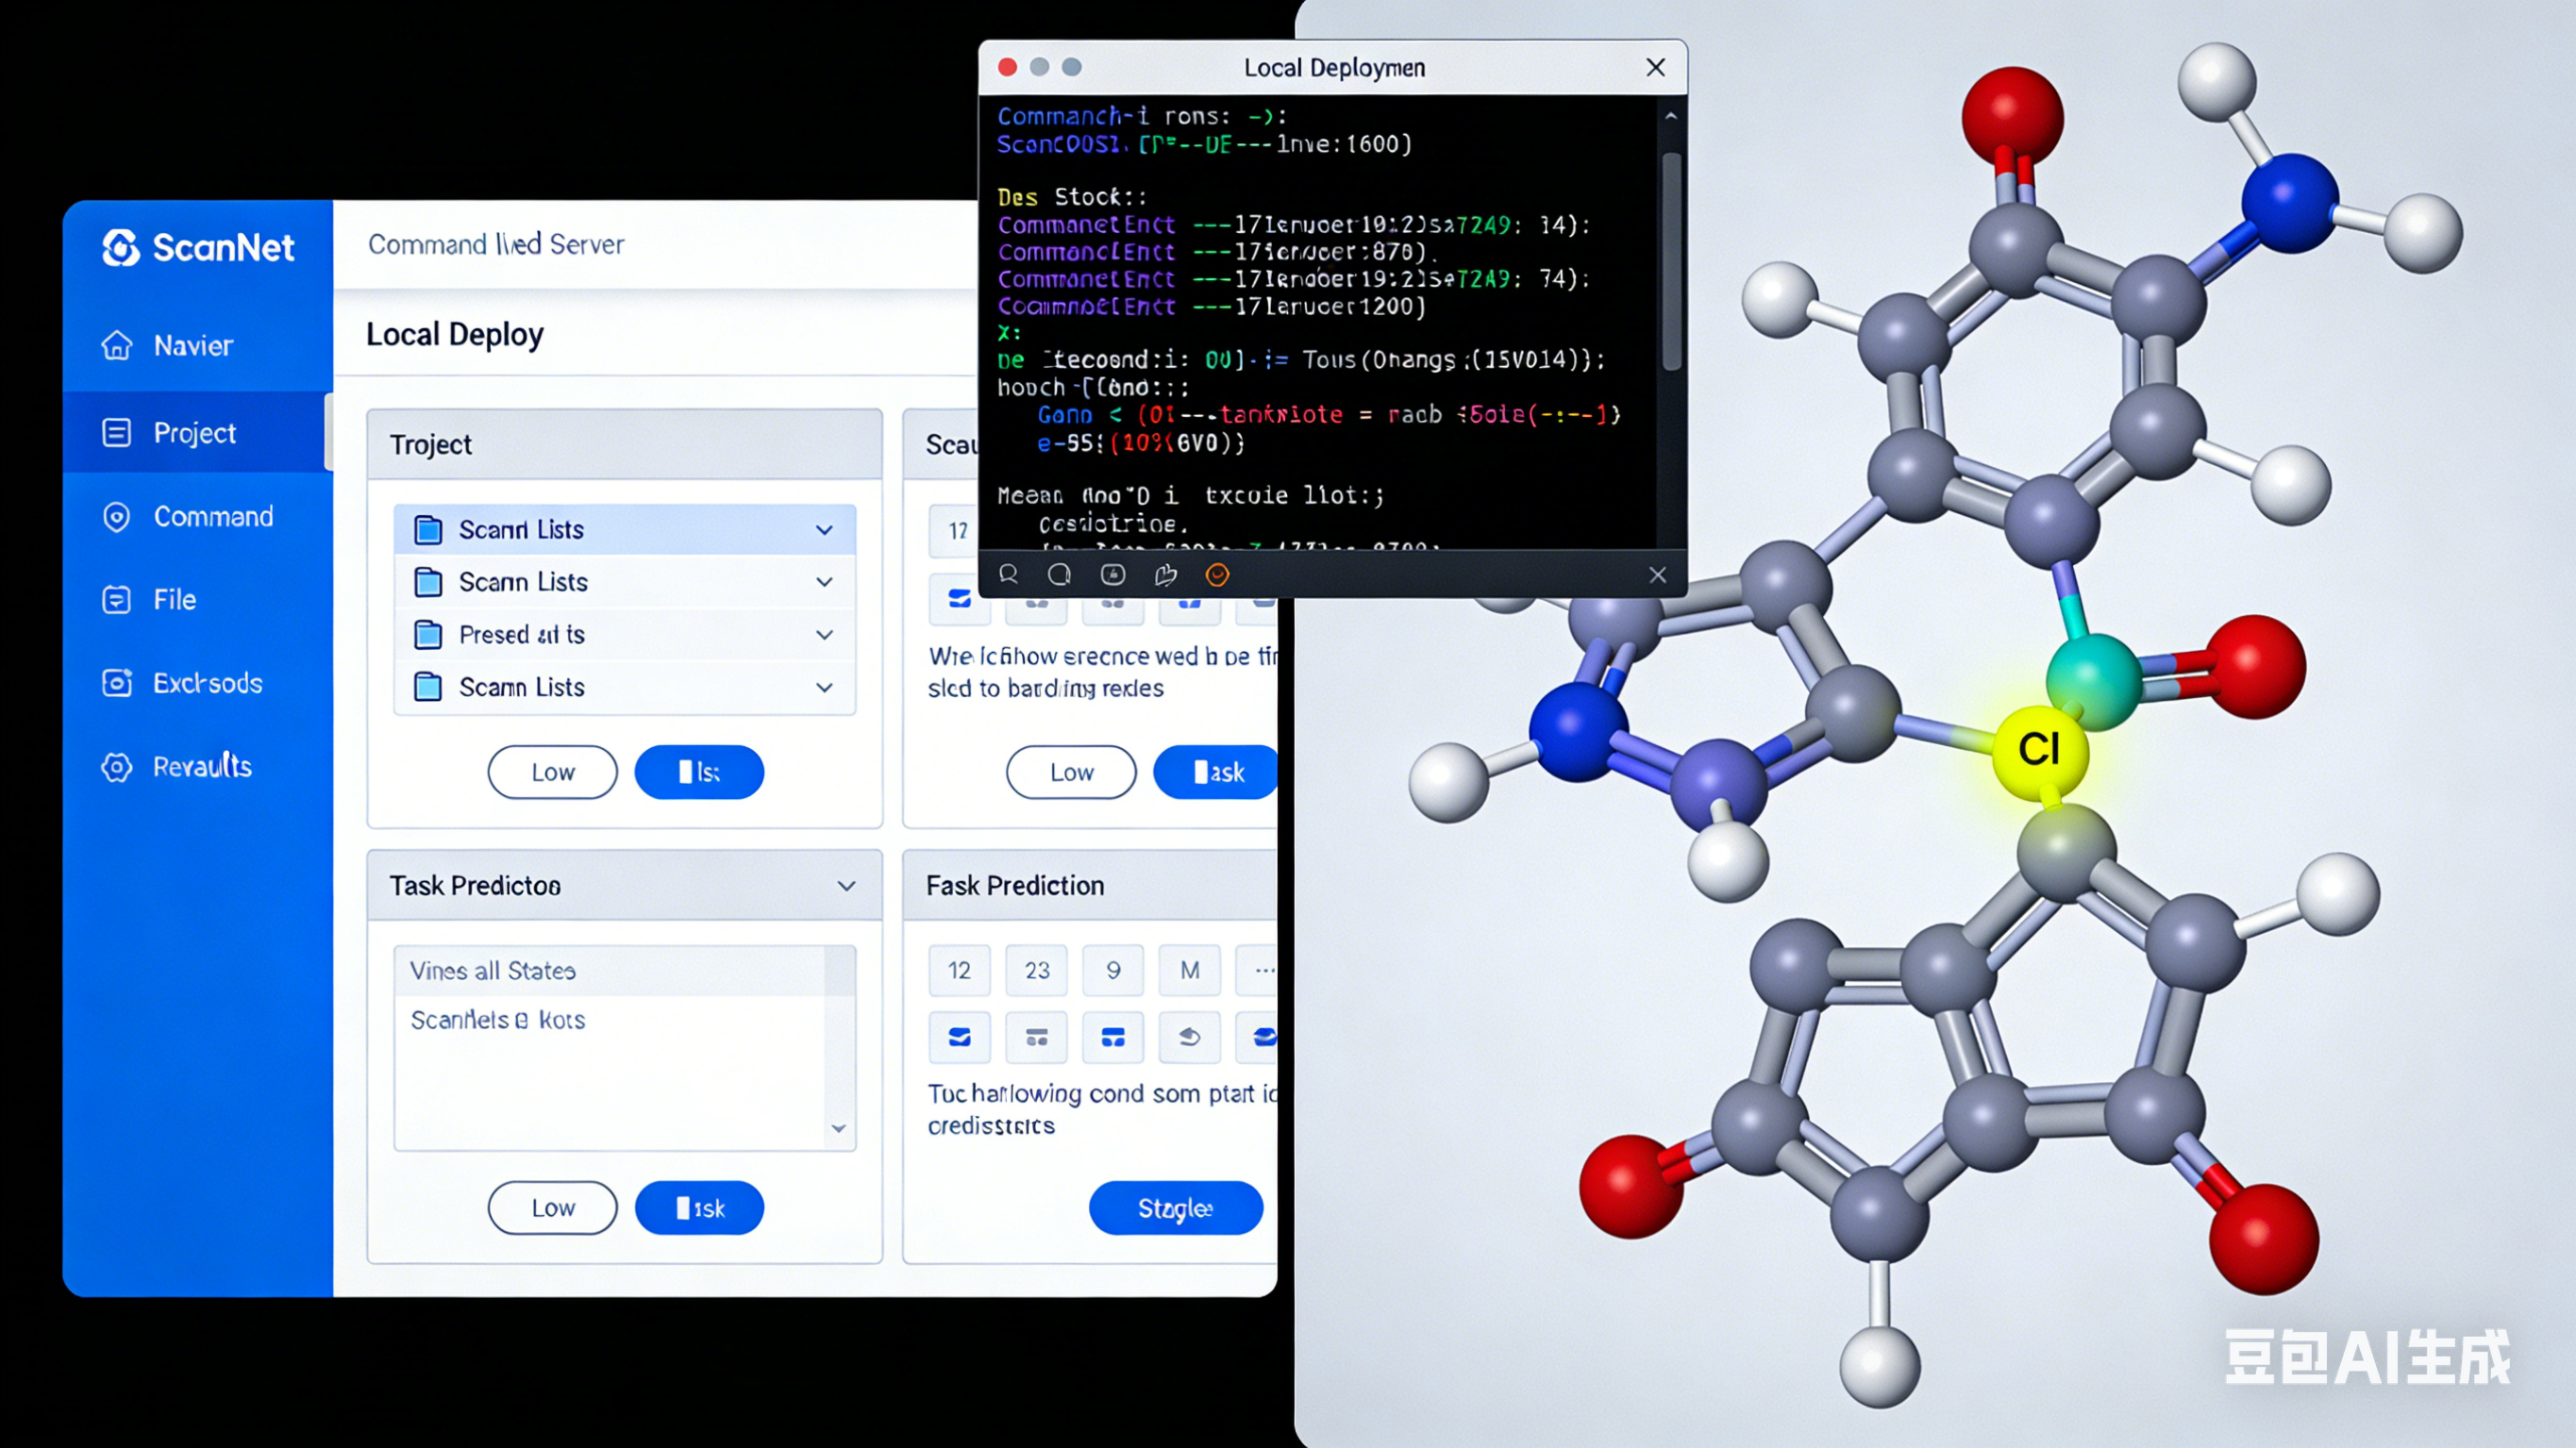Screen dimensions: 2576x1448
Task: Click the thumbs-up icon in terminal footer
Action: coord(1165,574)
